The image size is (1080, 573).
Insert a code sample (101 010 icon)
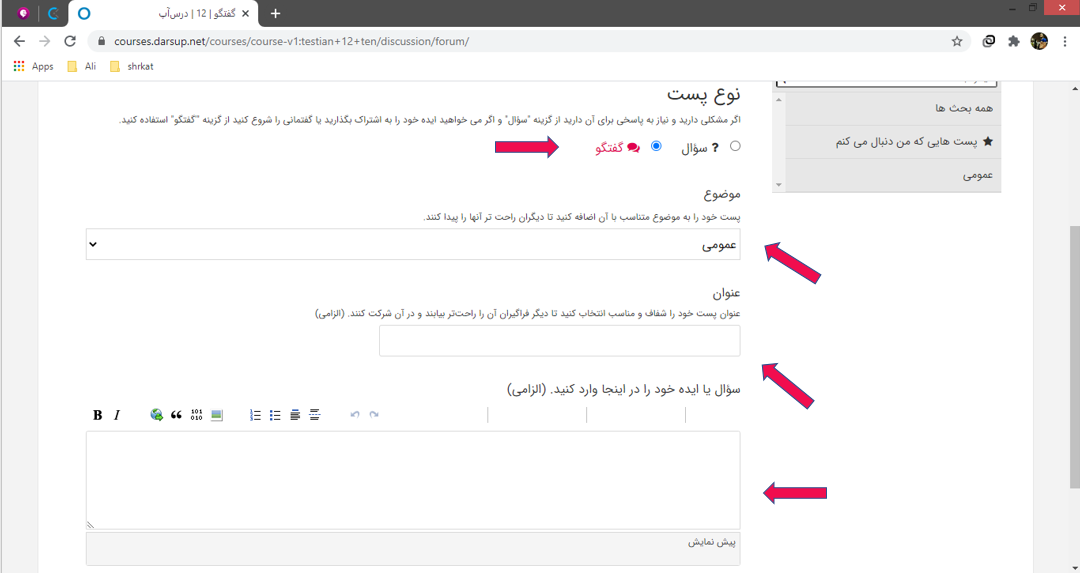tap(196, 415)
